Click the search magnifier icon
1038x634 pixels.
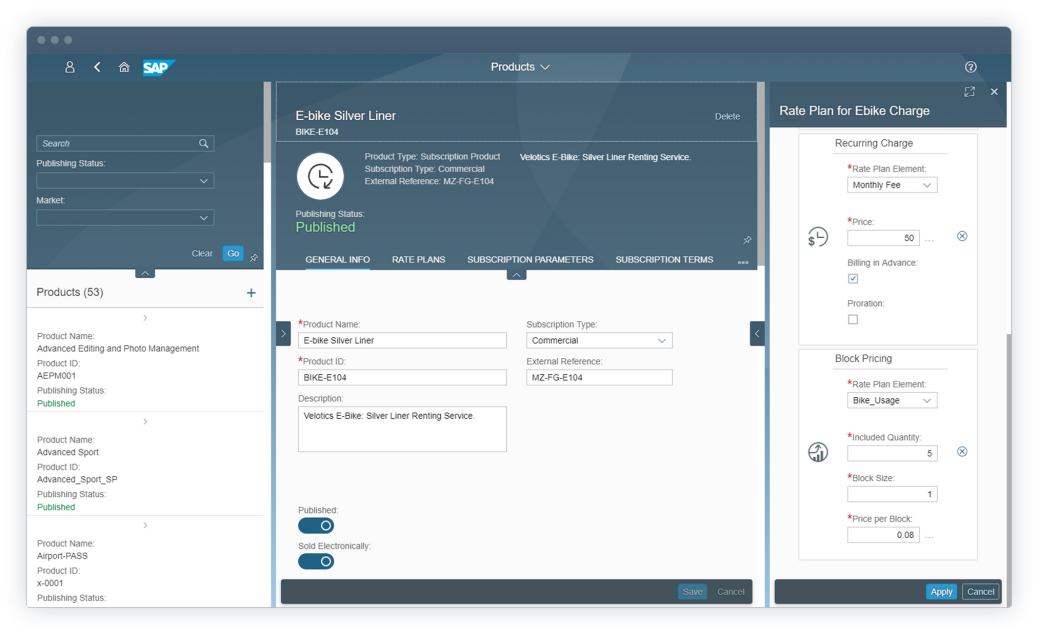(x=204, y=144)
